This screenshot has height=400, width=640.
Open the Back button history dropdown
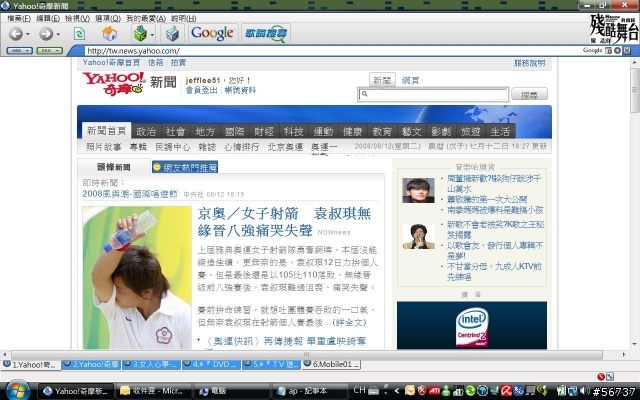click(28, 34)
